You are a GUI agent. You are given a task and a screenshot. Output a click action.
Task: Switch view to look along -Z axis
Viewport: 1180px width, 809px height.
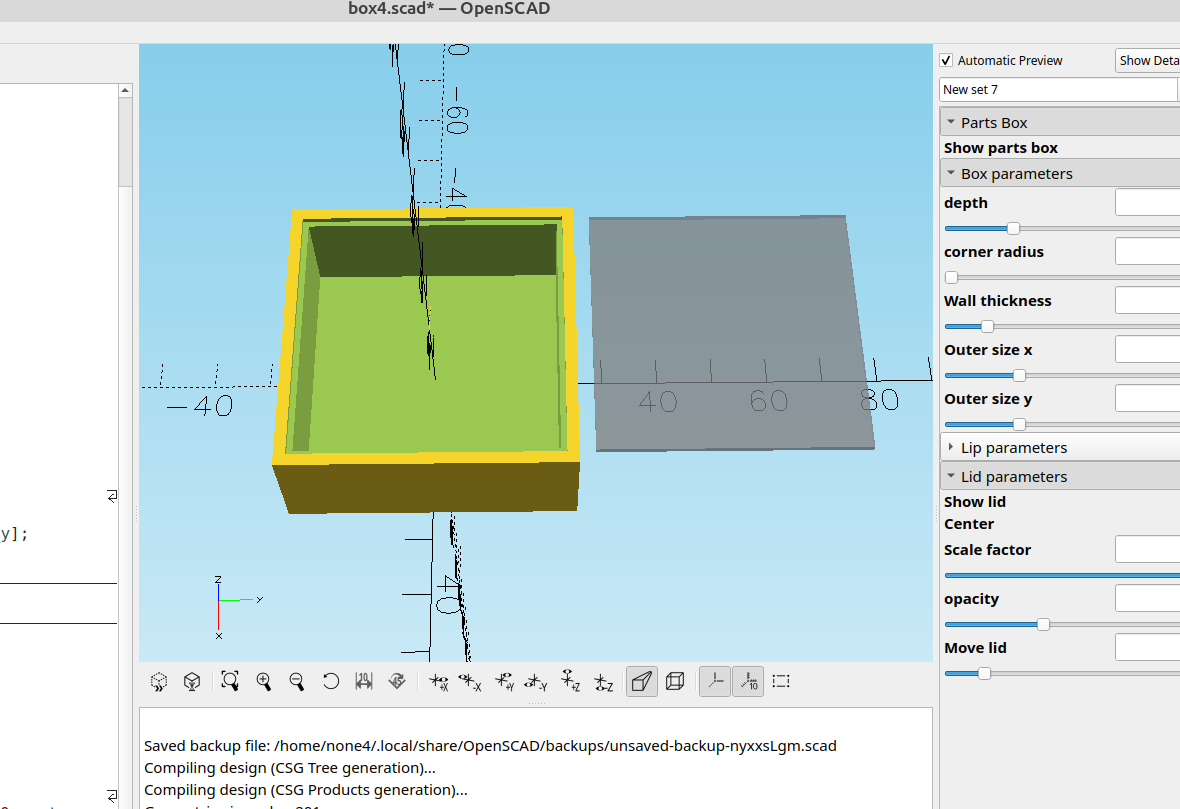click(x=605, y=681)
